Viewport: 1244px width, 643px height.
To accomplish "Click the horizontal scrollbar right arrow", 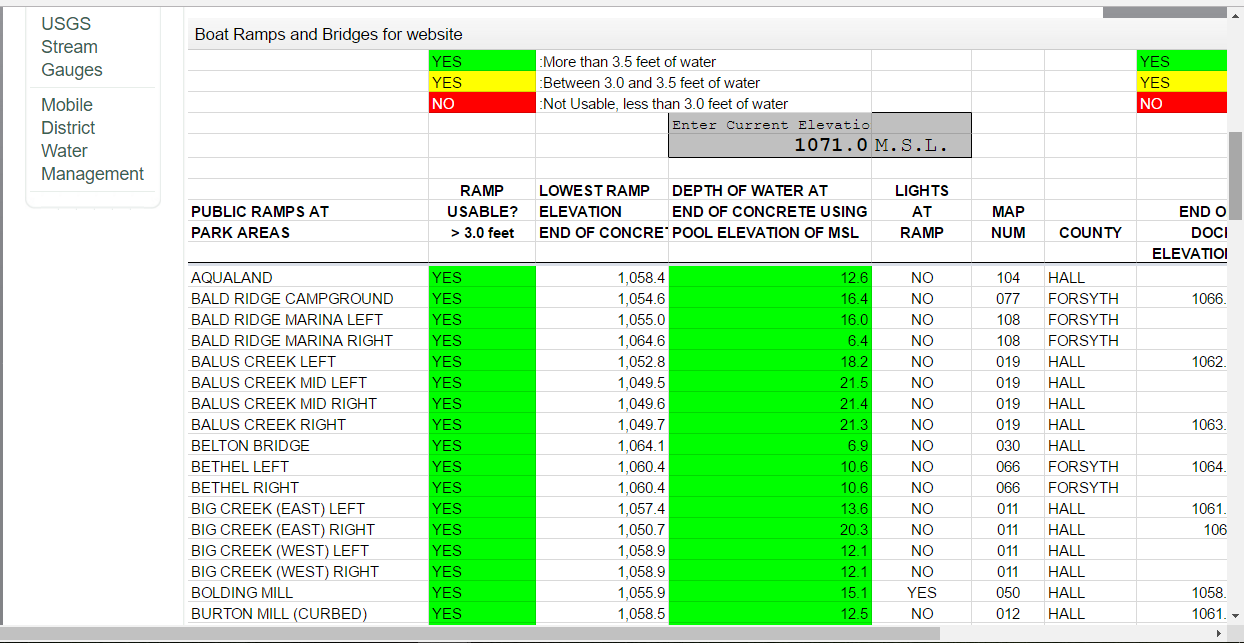I will point(1218,634).
